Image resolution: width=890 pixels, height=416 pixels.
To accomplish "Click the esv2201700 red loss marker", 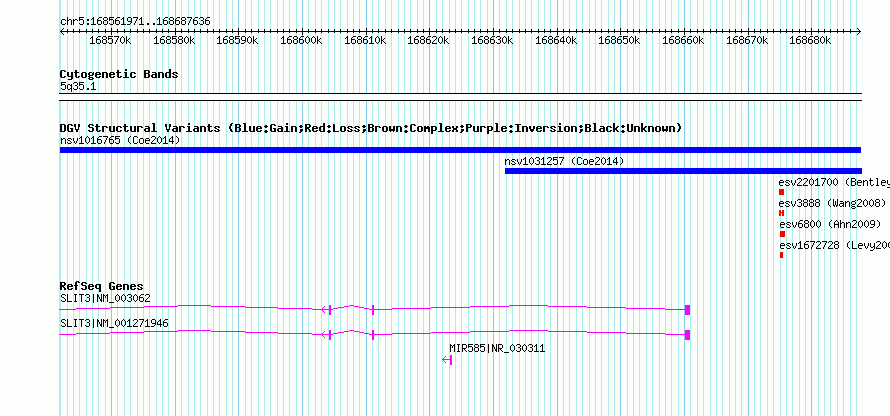I will pos(782,192).
